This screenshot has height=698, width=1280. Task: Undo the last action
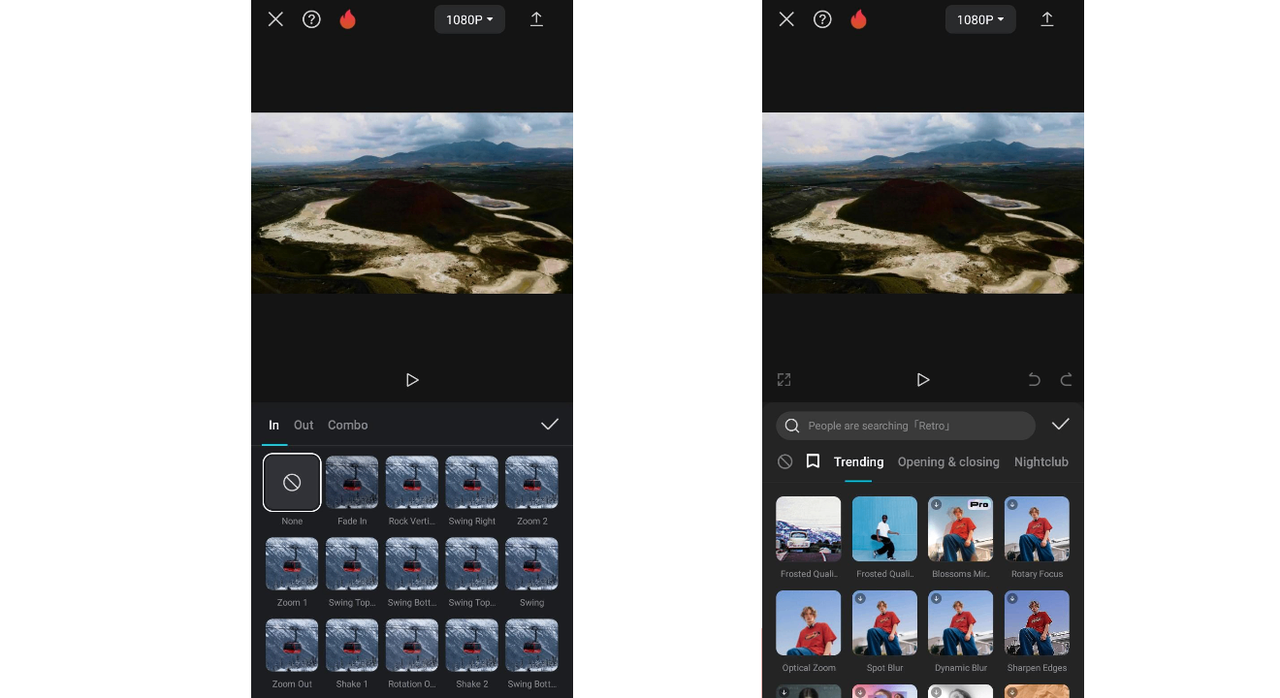coord(1034,380)
